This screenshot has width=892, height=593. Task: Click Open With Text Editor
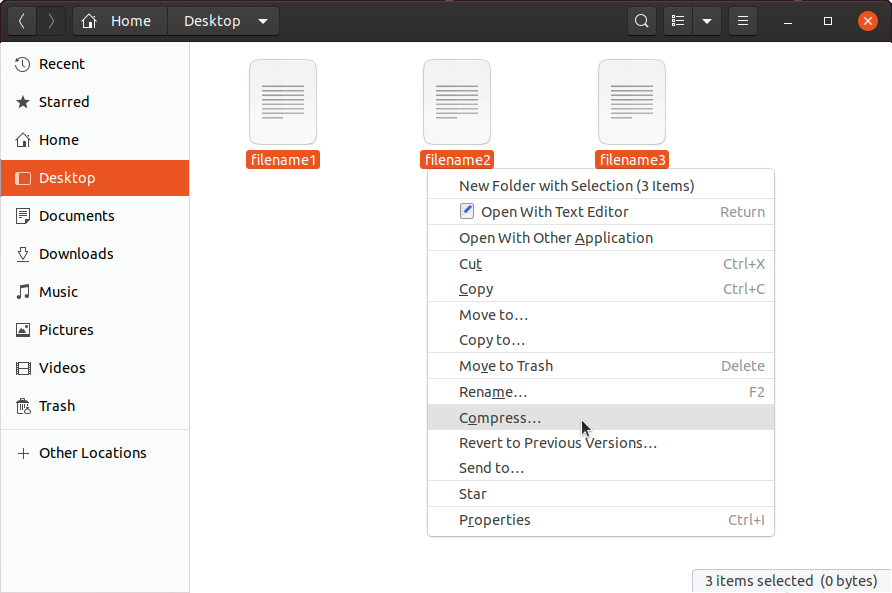point(554,212)
